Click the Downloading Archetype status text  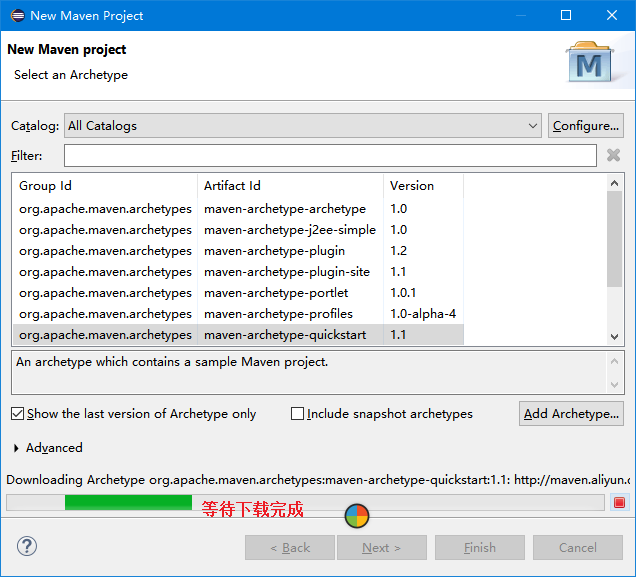point(318,480)
